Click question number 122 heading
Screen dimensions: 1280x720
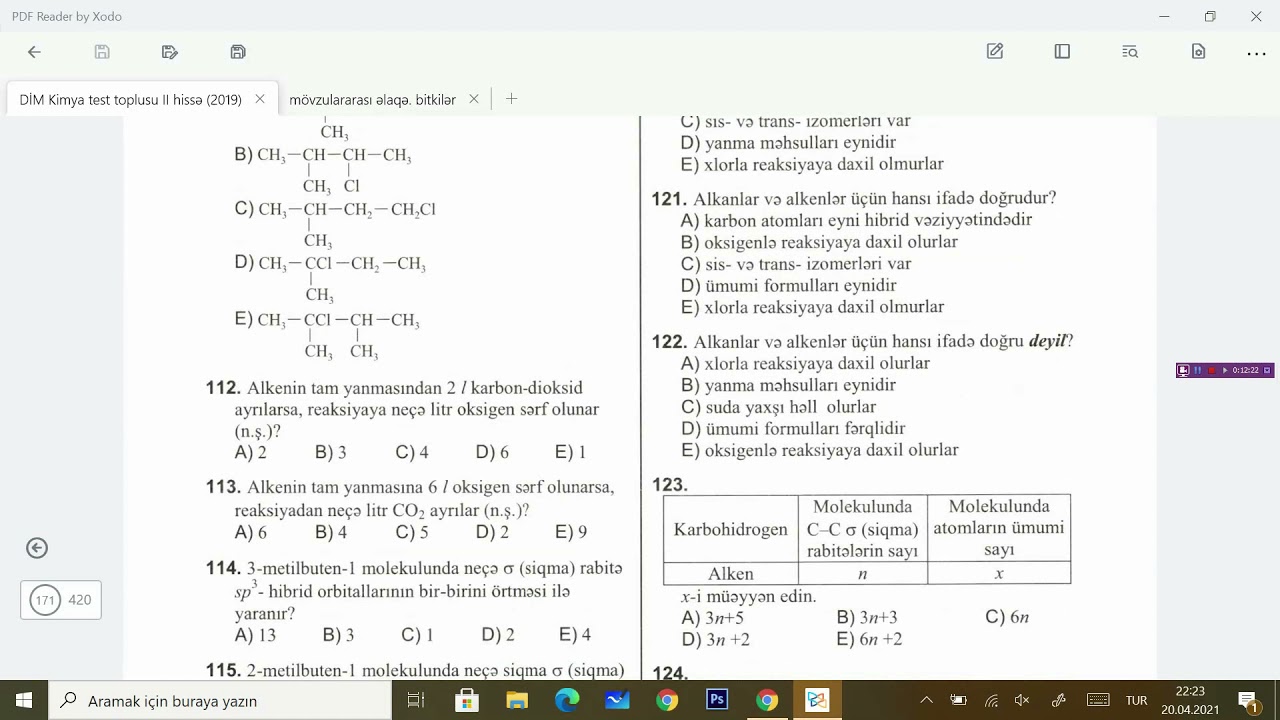[668, 341]
